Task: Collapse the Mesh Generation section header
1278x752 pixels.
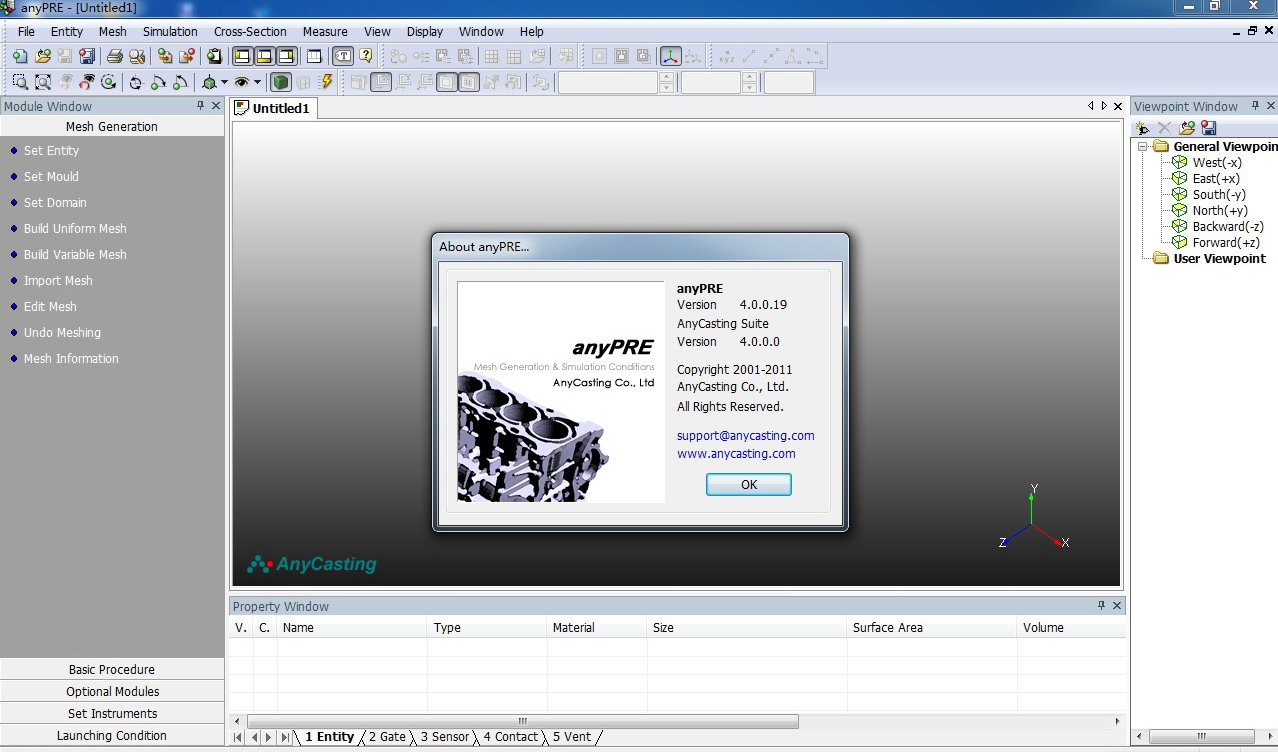Action: pos(112,127)
